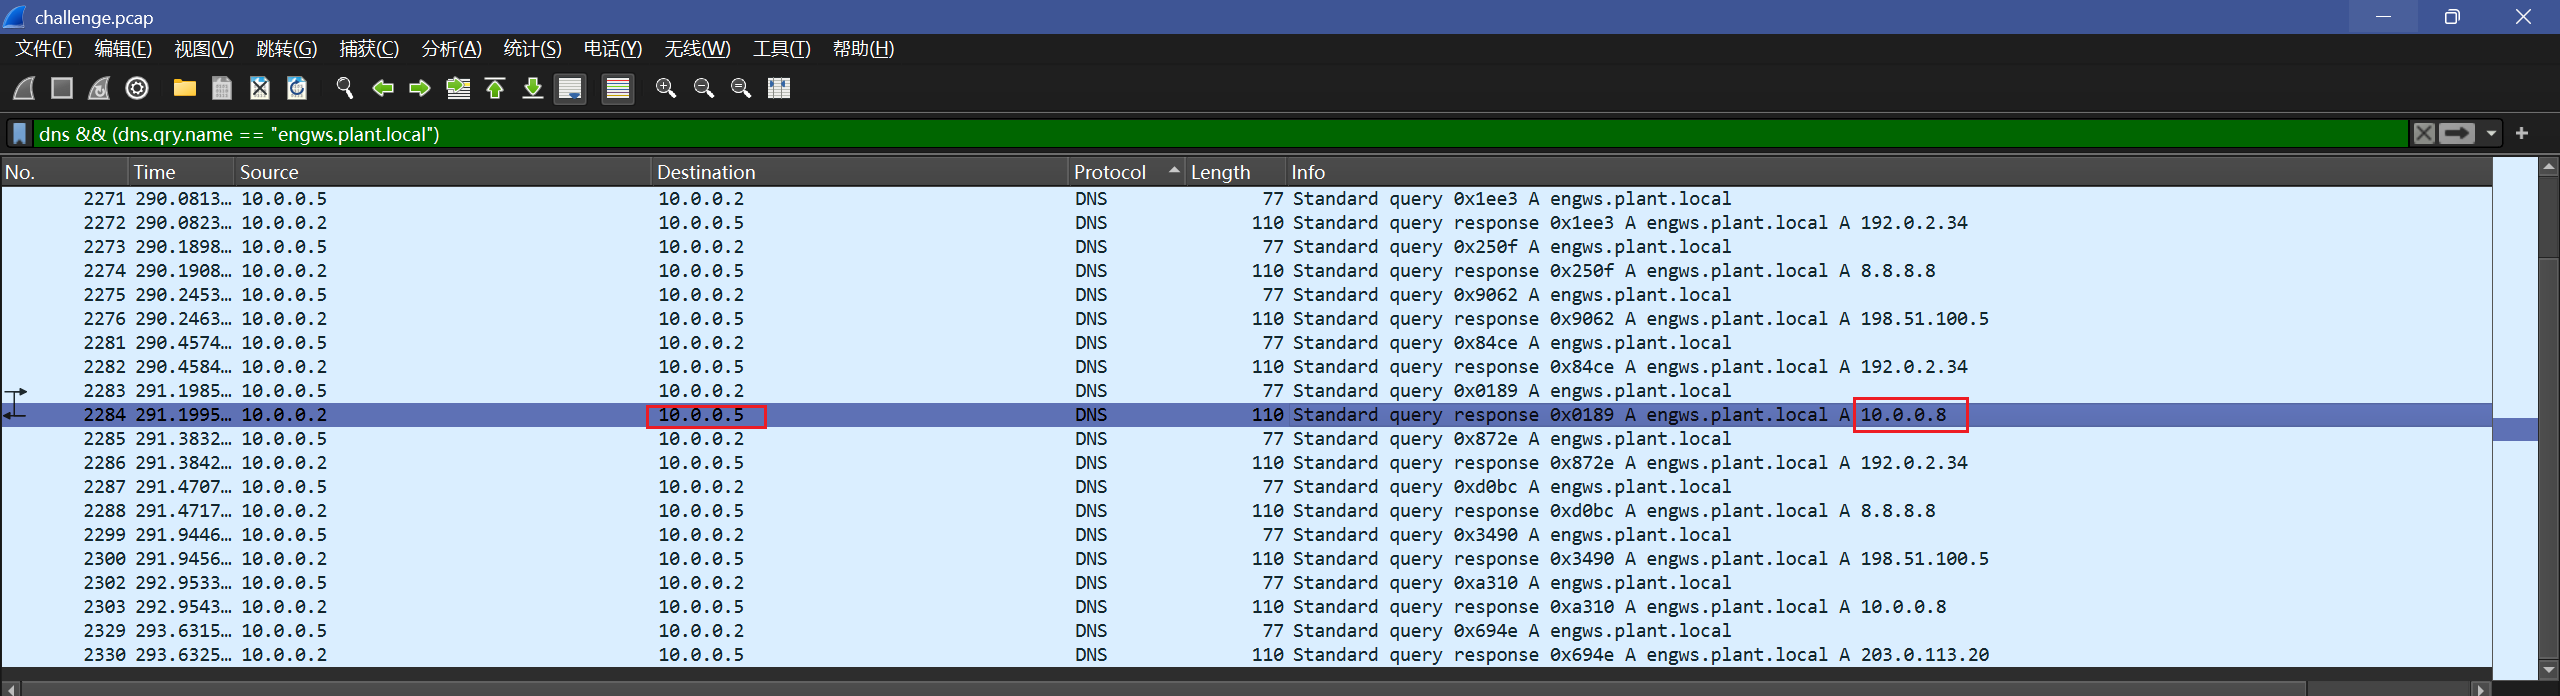Toggle auto-scroll during live capture
Image resolution: width=2560 pixels, height=696 pixels.
pyautogui.click(x=570, y=89)
